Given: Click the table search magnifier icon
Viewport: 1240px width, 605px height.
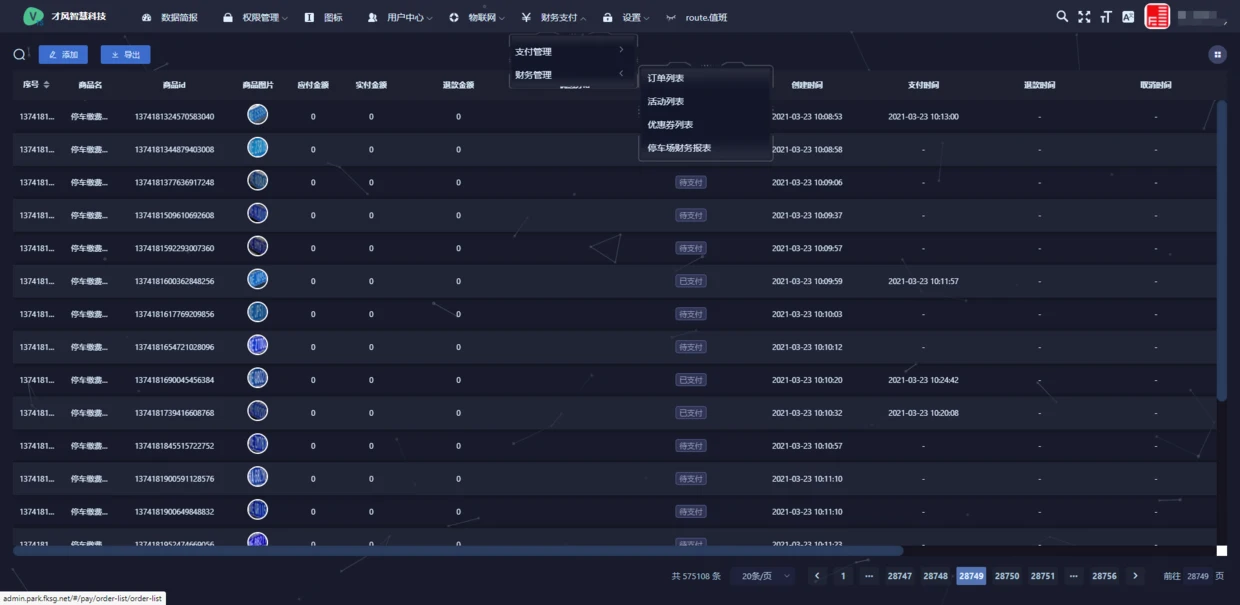Looking at the screenshot, I should (19, 55).
